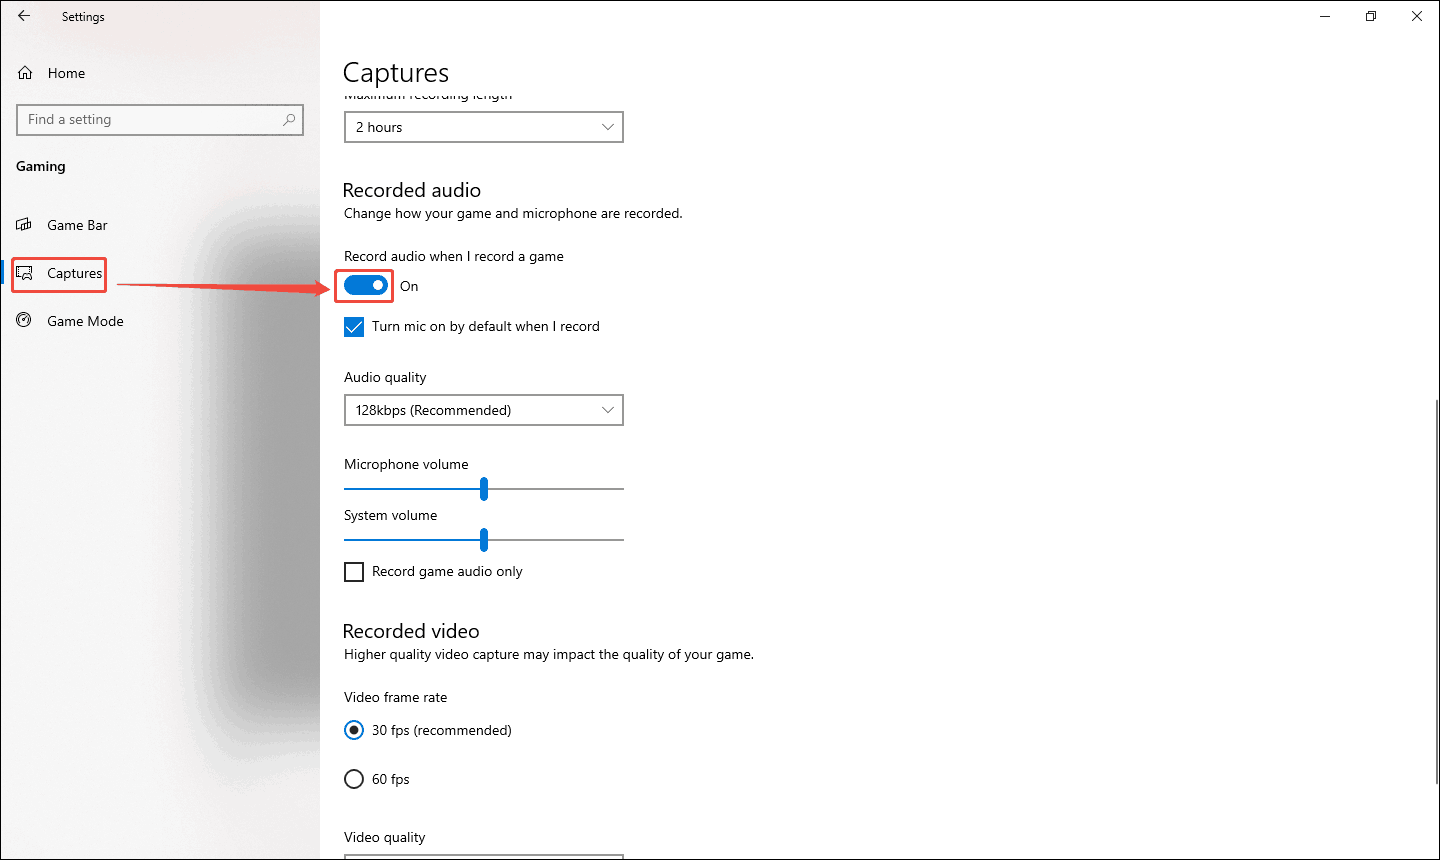The image size is (1440, 860).
Task: Select the 60 fps video frame rate
Action: [x=354, y=778]
